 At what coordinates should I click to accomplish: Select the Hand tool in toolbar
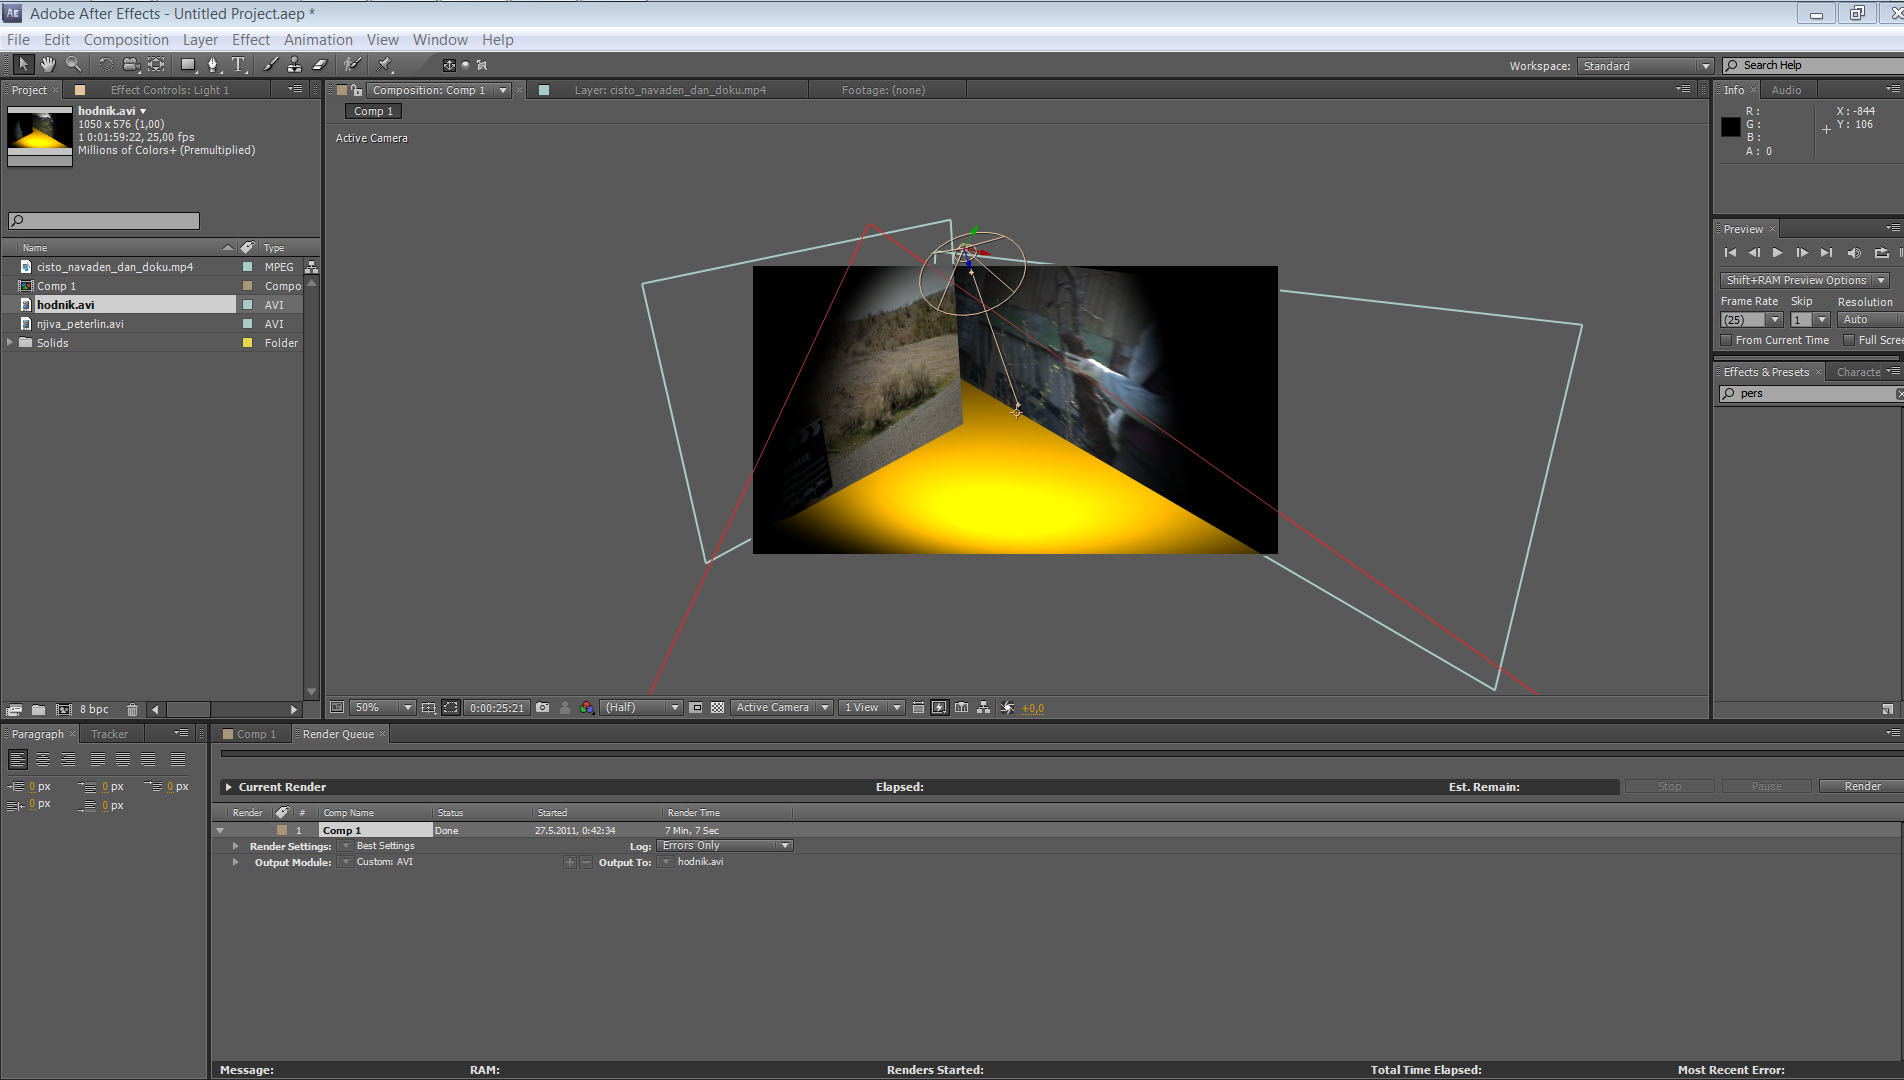(47, 65)
